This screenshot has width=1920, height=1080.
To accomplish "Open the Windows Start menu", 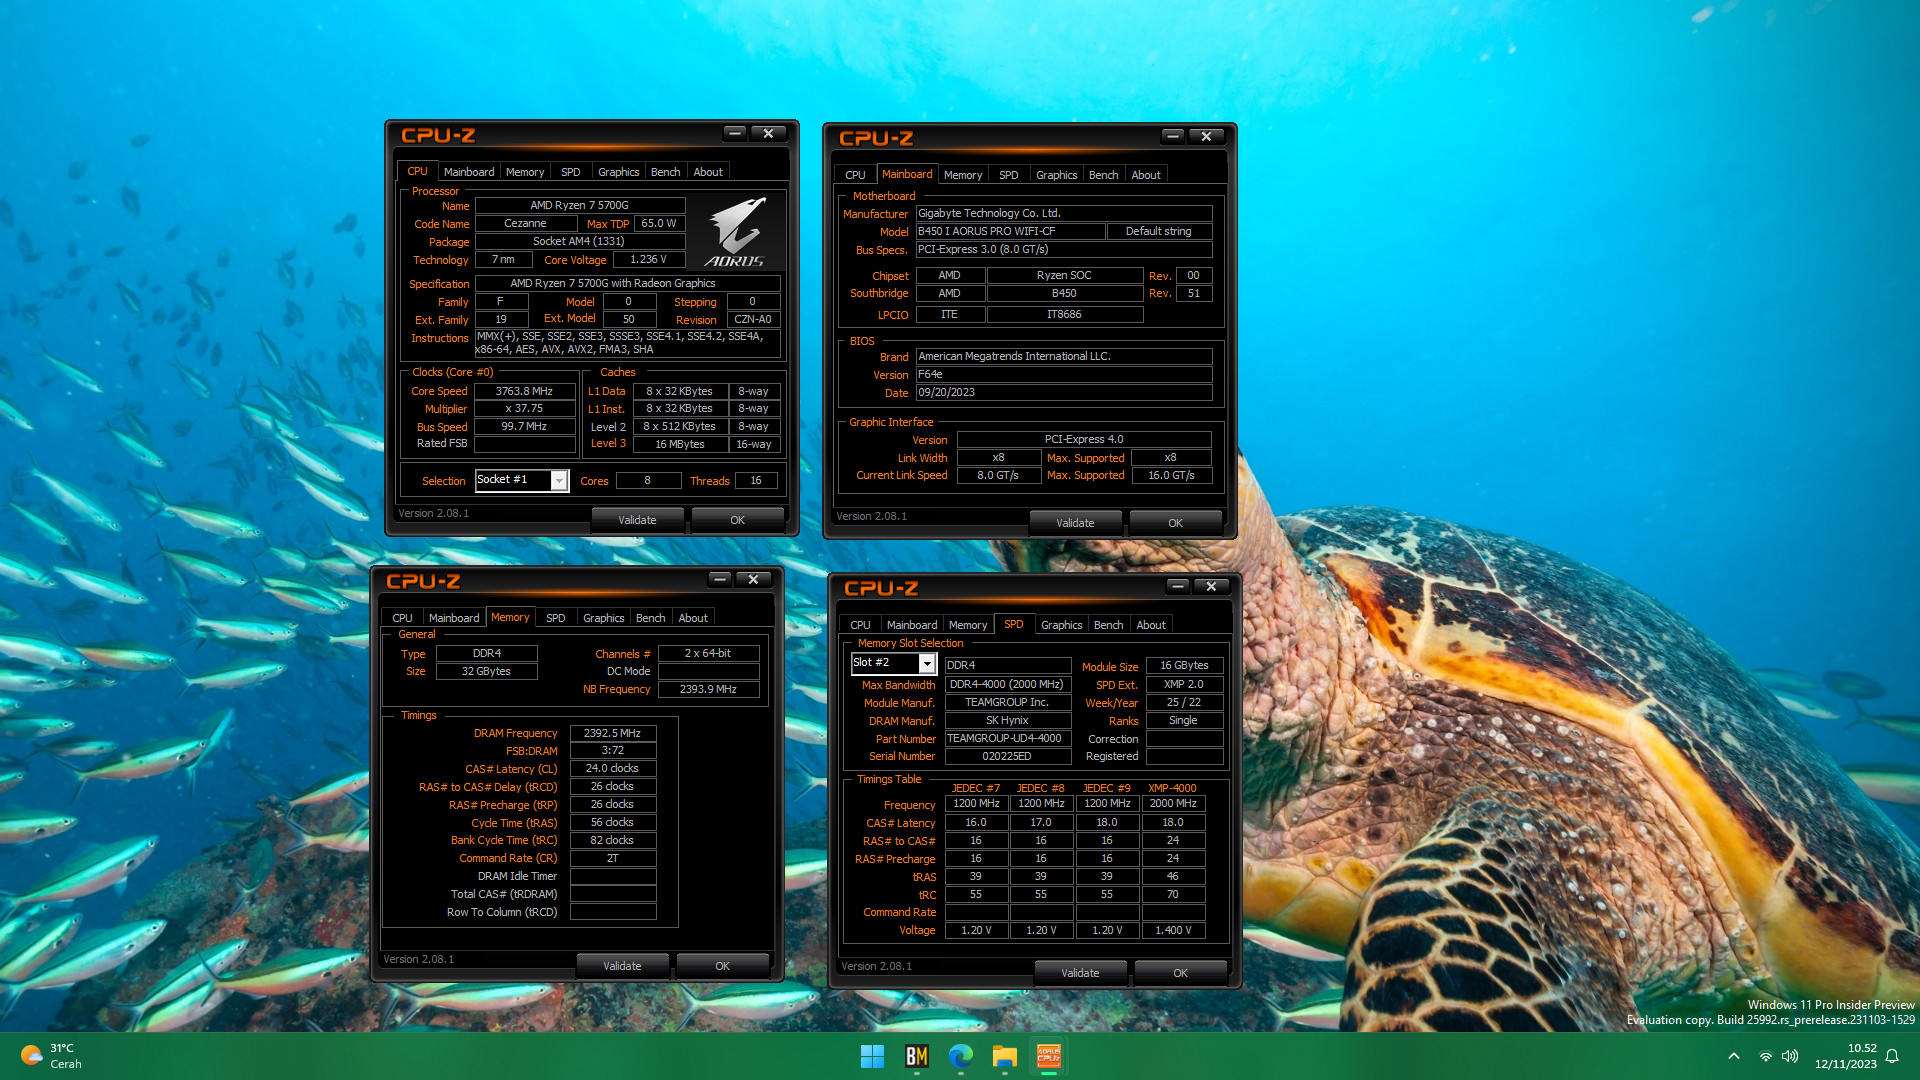I will click(872, 1056).
